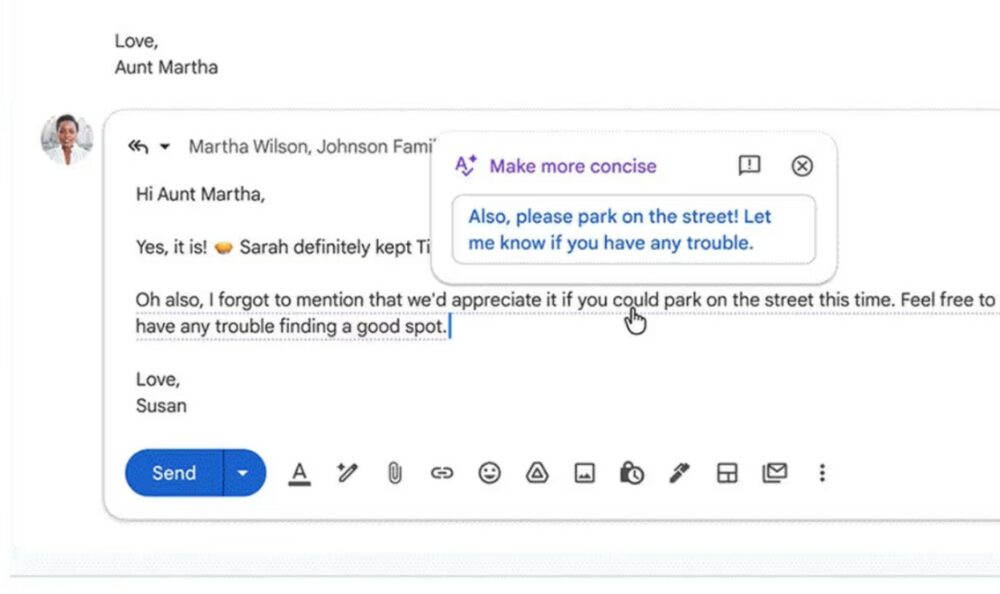Click the reply-all arrow icon

pos(138,147)
